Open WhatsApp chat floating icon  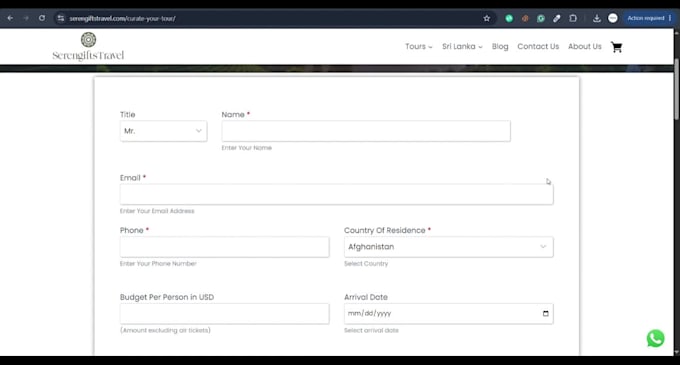(x=655, y=339)
